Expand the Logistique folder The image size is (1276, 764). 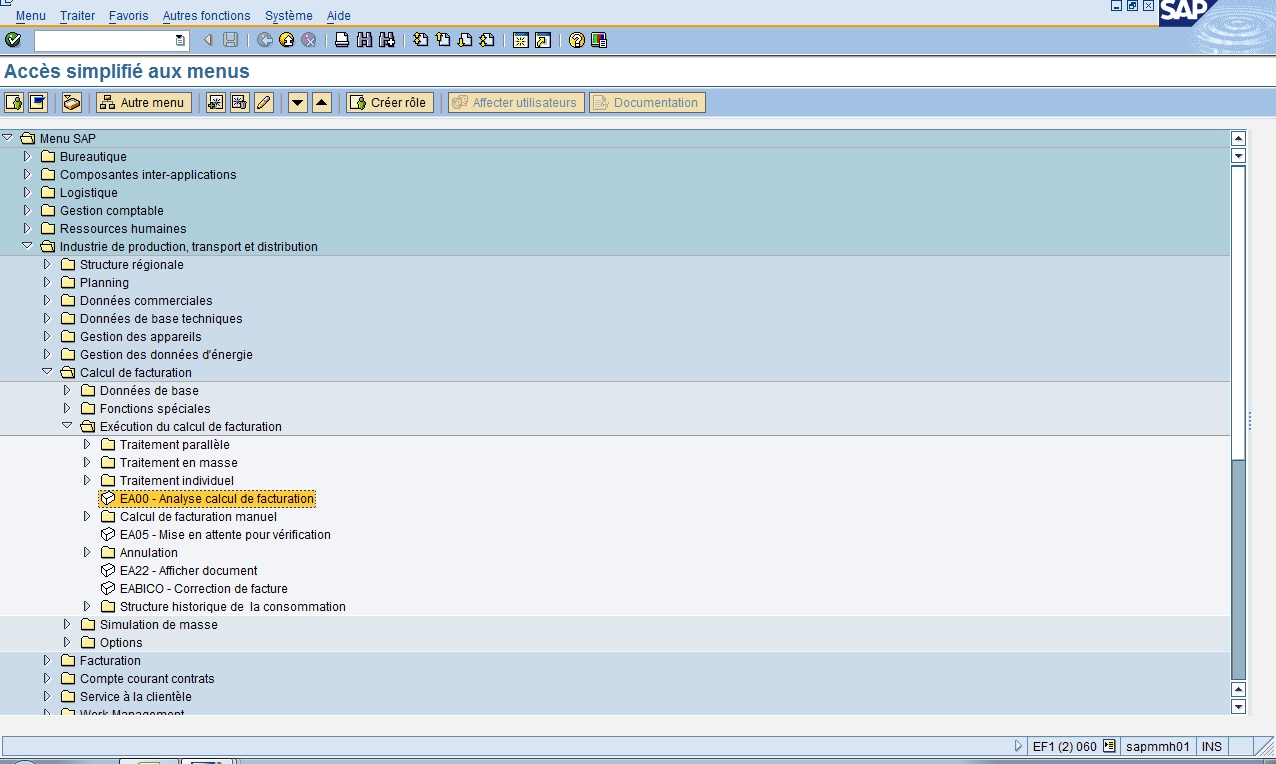(x=27, y=192)
